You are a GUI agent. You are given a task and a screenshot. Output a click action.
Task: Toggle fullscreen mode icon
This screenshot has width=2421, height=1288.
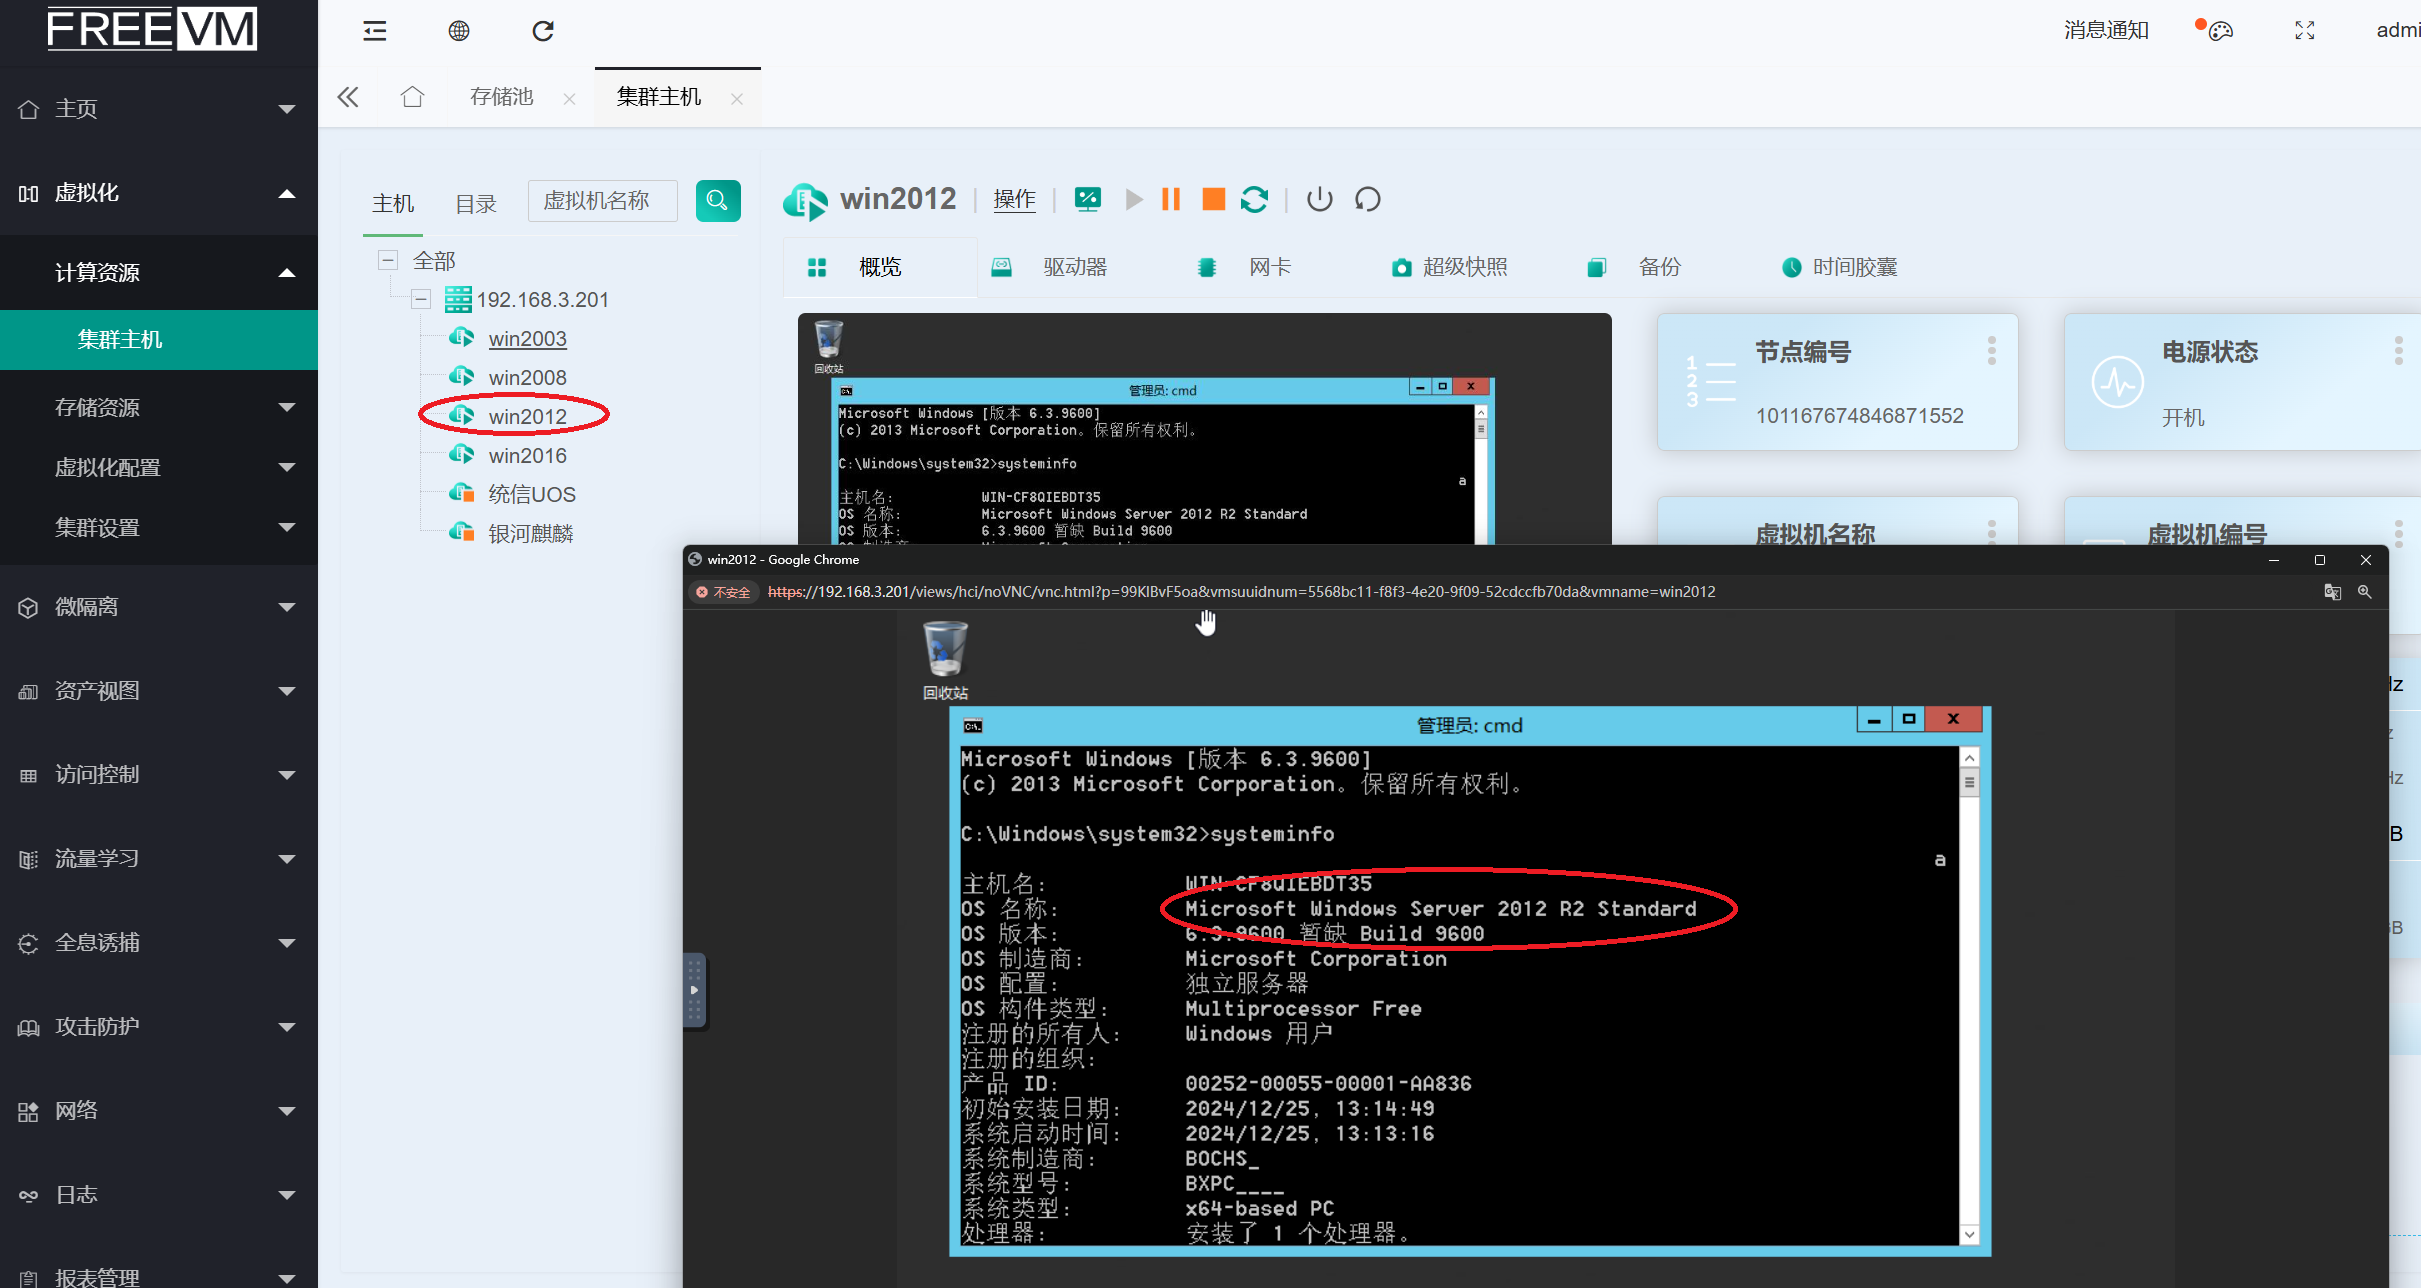pyautogui.click(x=2305, y=31)
